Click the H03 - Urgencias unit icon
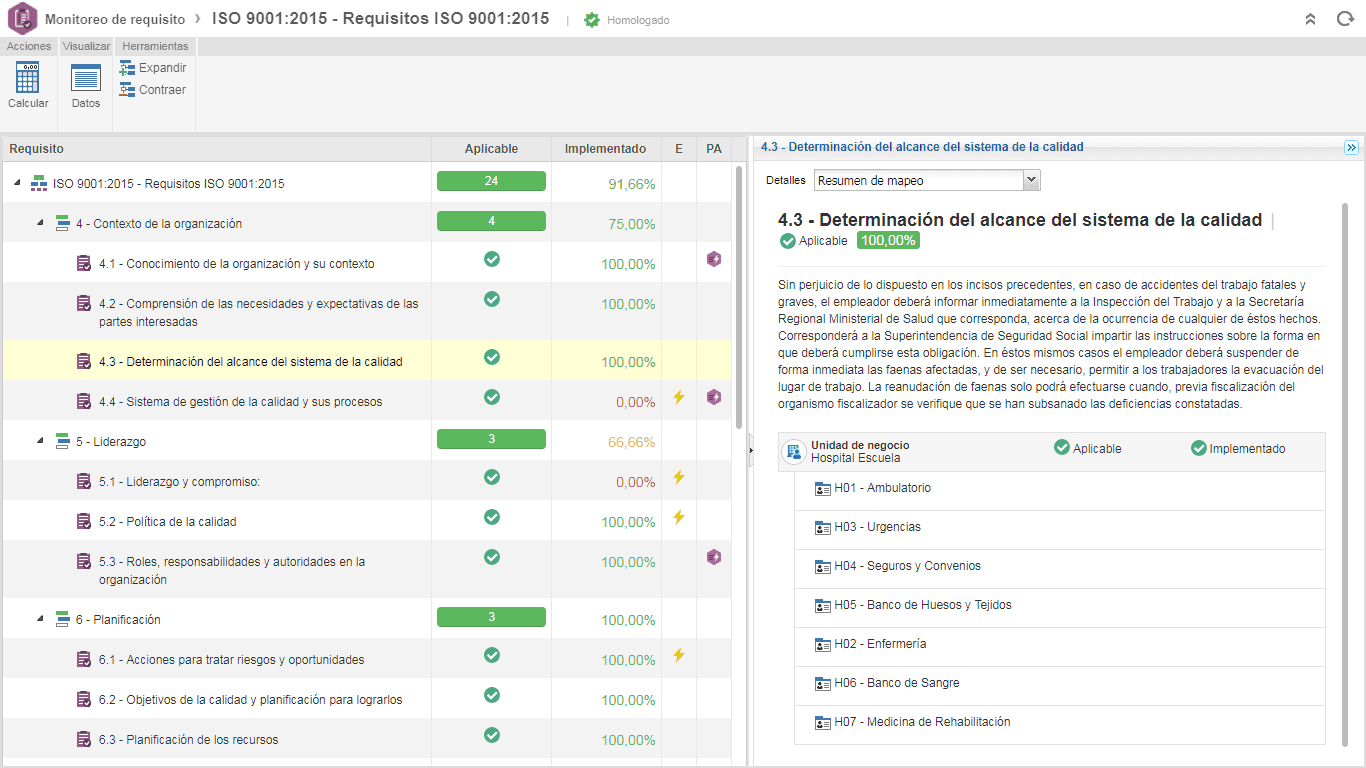 [x=823, y=527]
